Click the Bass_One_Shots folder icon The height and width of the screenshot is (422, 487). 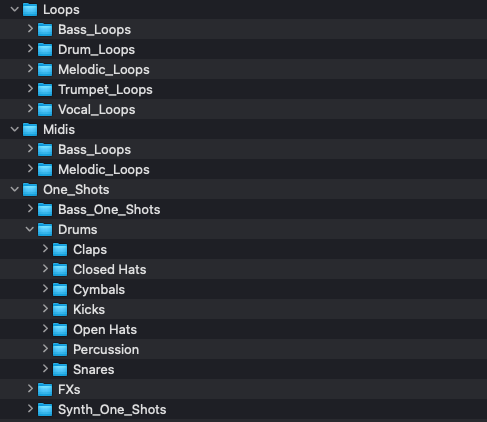click(x=45, y=209)
